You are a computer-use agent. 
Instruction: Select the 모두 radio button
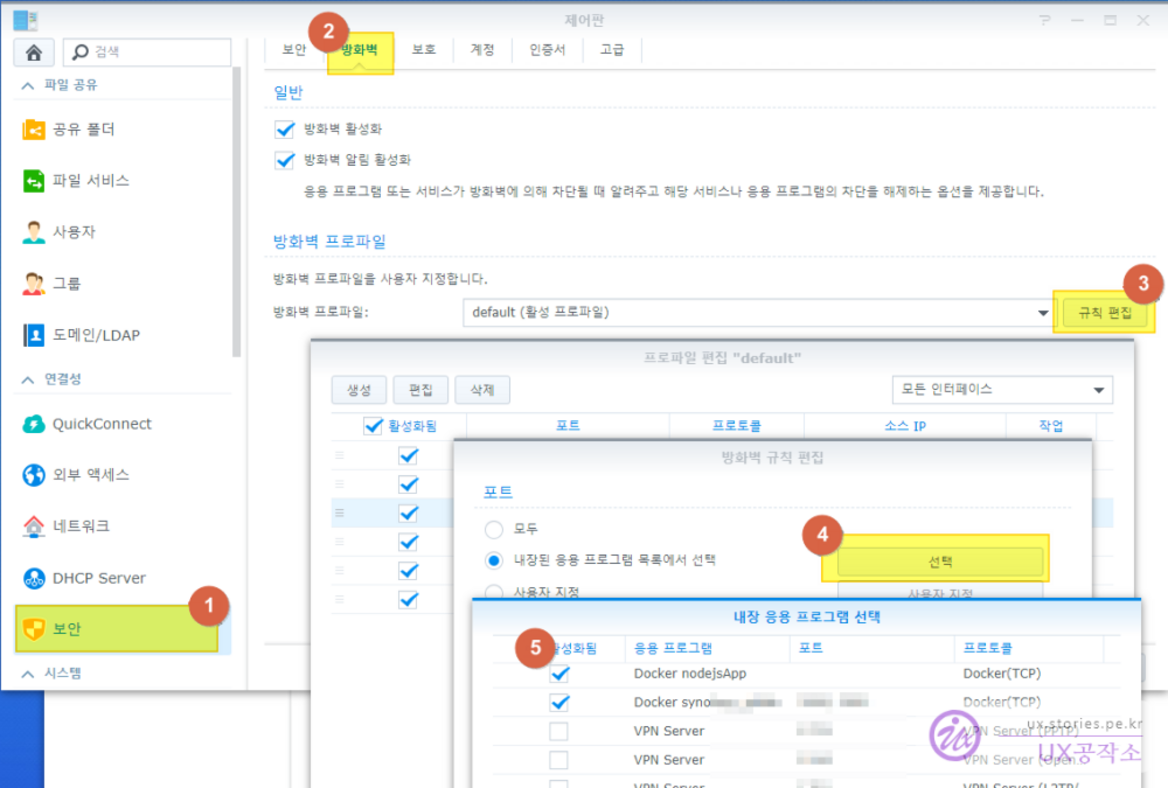[x=493, y=529]
